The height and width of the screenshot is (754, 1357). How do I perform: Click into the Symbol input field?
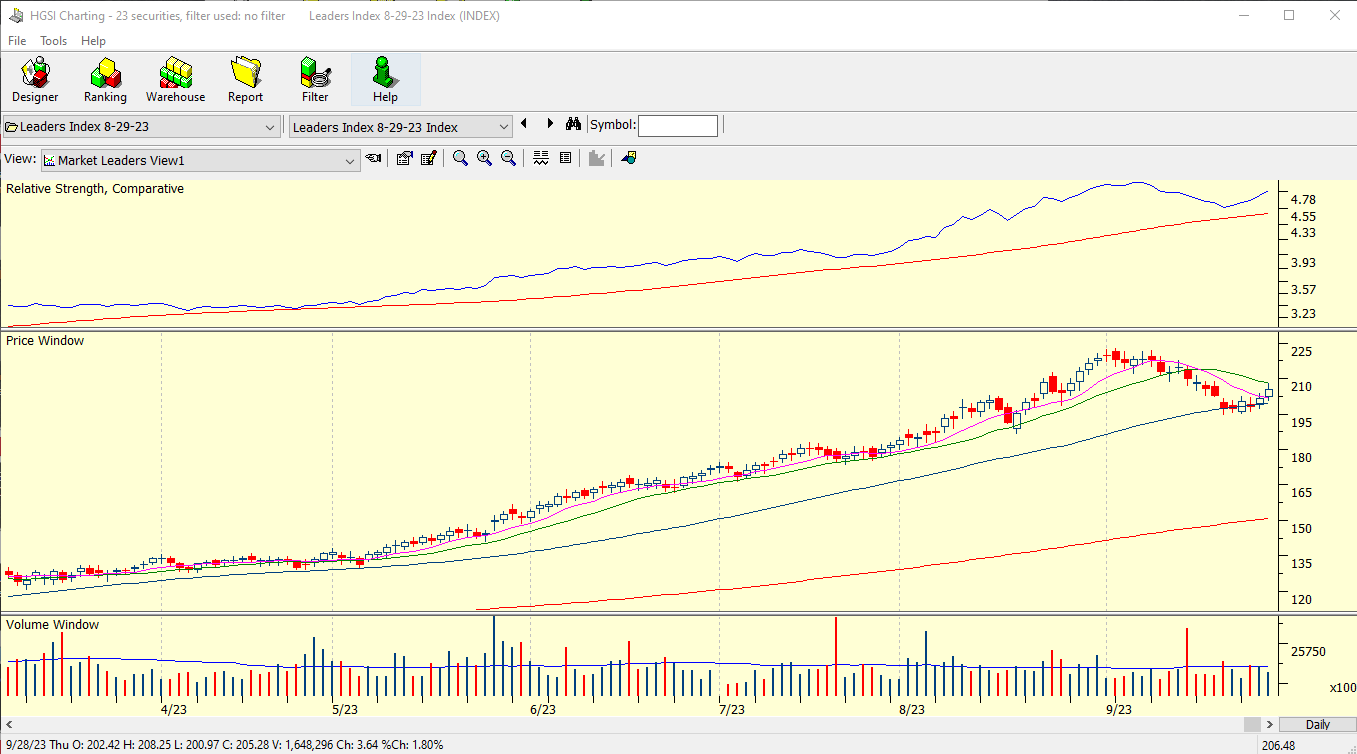pyautogui.click(x=678, y=126)
